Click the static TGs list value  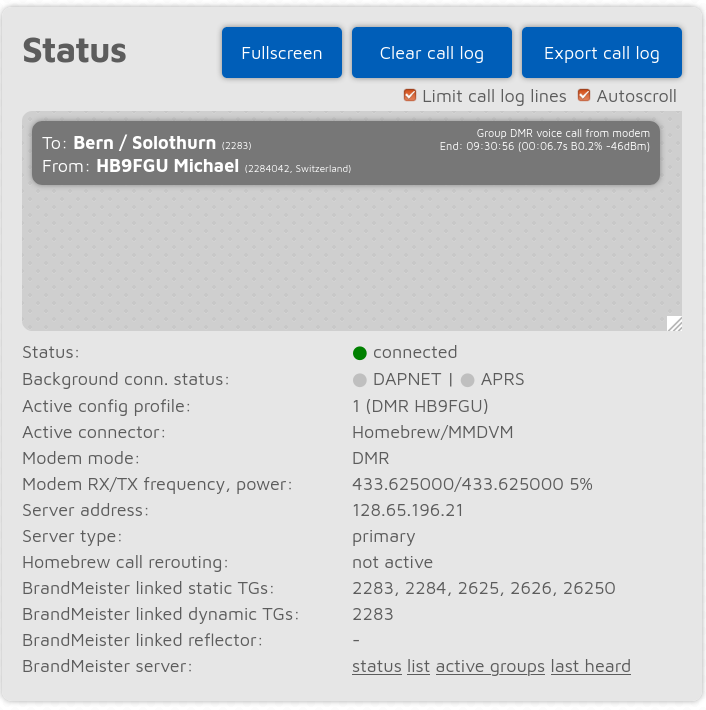[x=484, y=588]
